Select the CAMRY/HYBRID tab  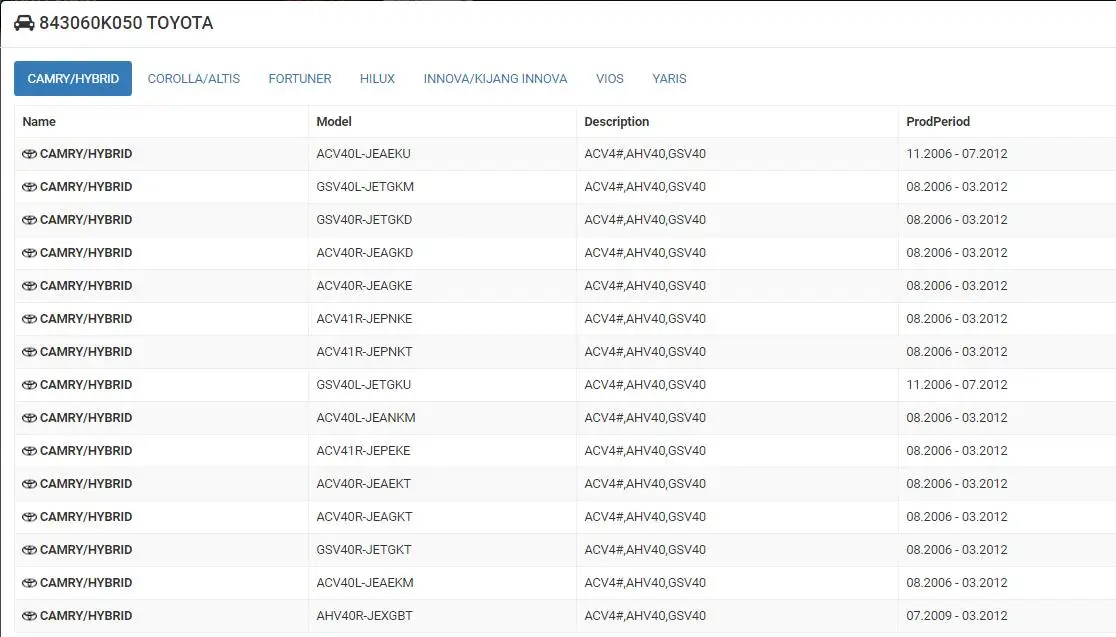tap(73, 78)
